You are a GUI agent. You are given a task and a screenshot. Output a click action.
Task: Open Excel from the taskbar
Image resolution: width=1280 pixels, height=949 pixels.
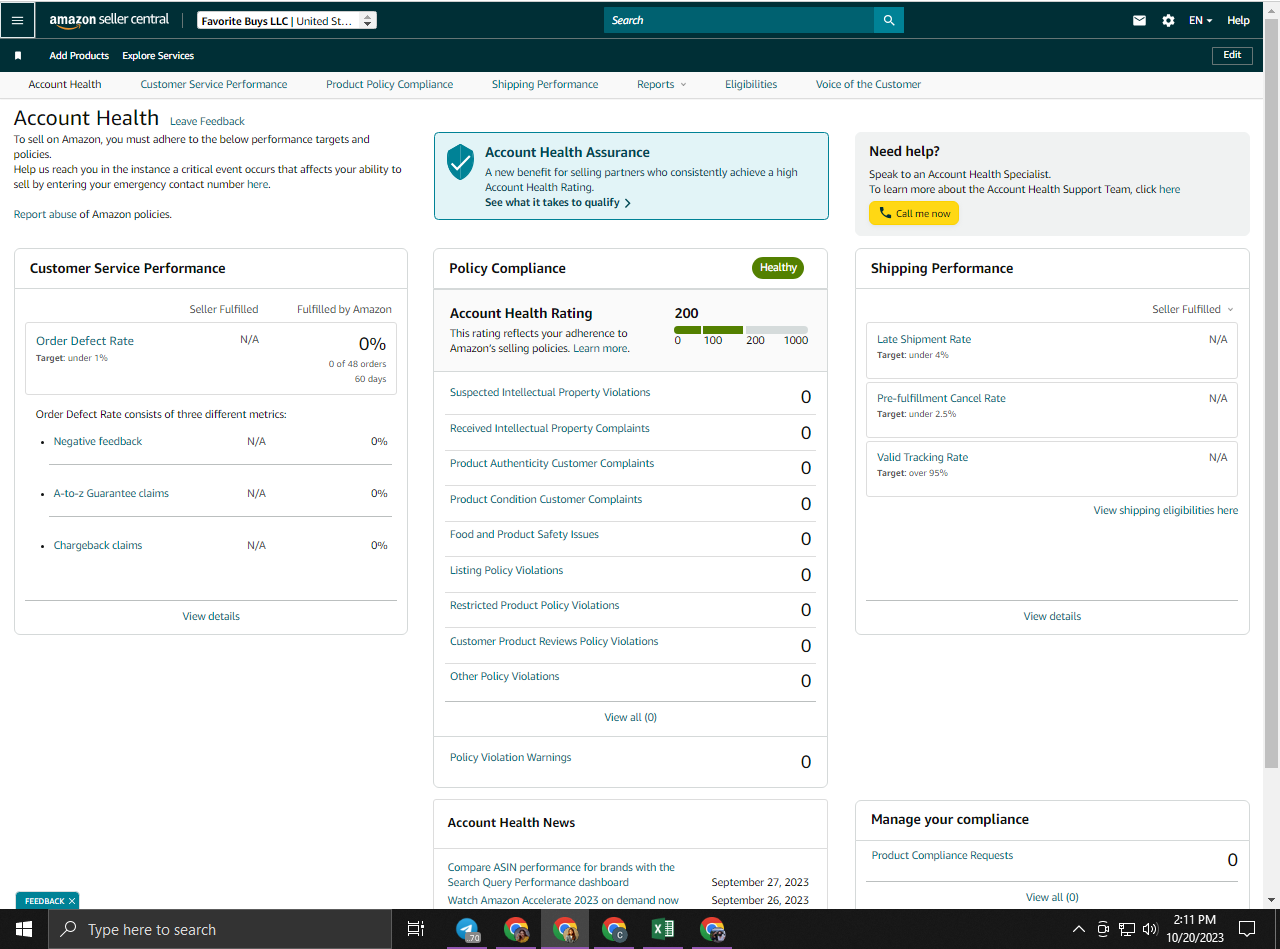click(x=663, y=929)
